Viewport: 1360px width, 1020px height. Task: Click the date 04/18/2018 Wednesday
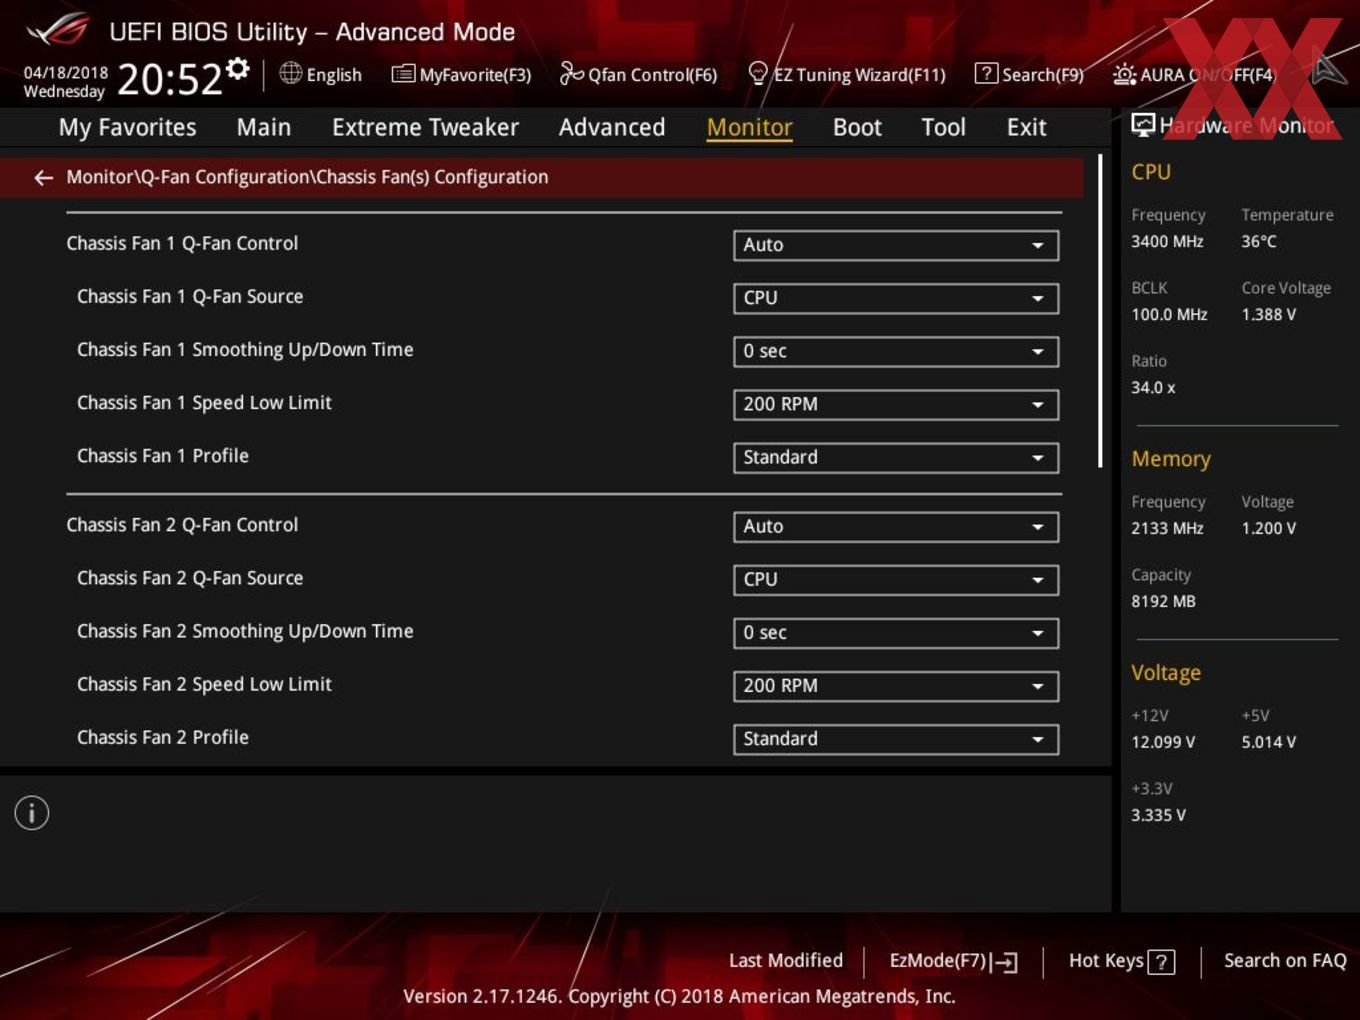65,82
